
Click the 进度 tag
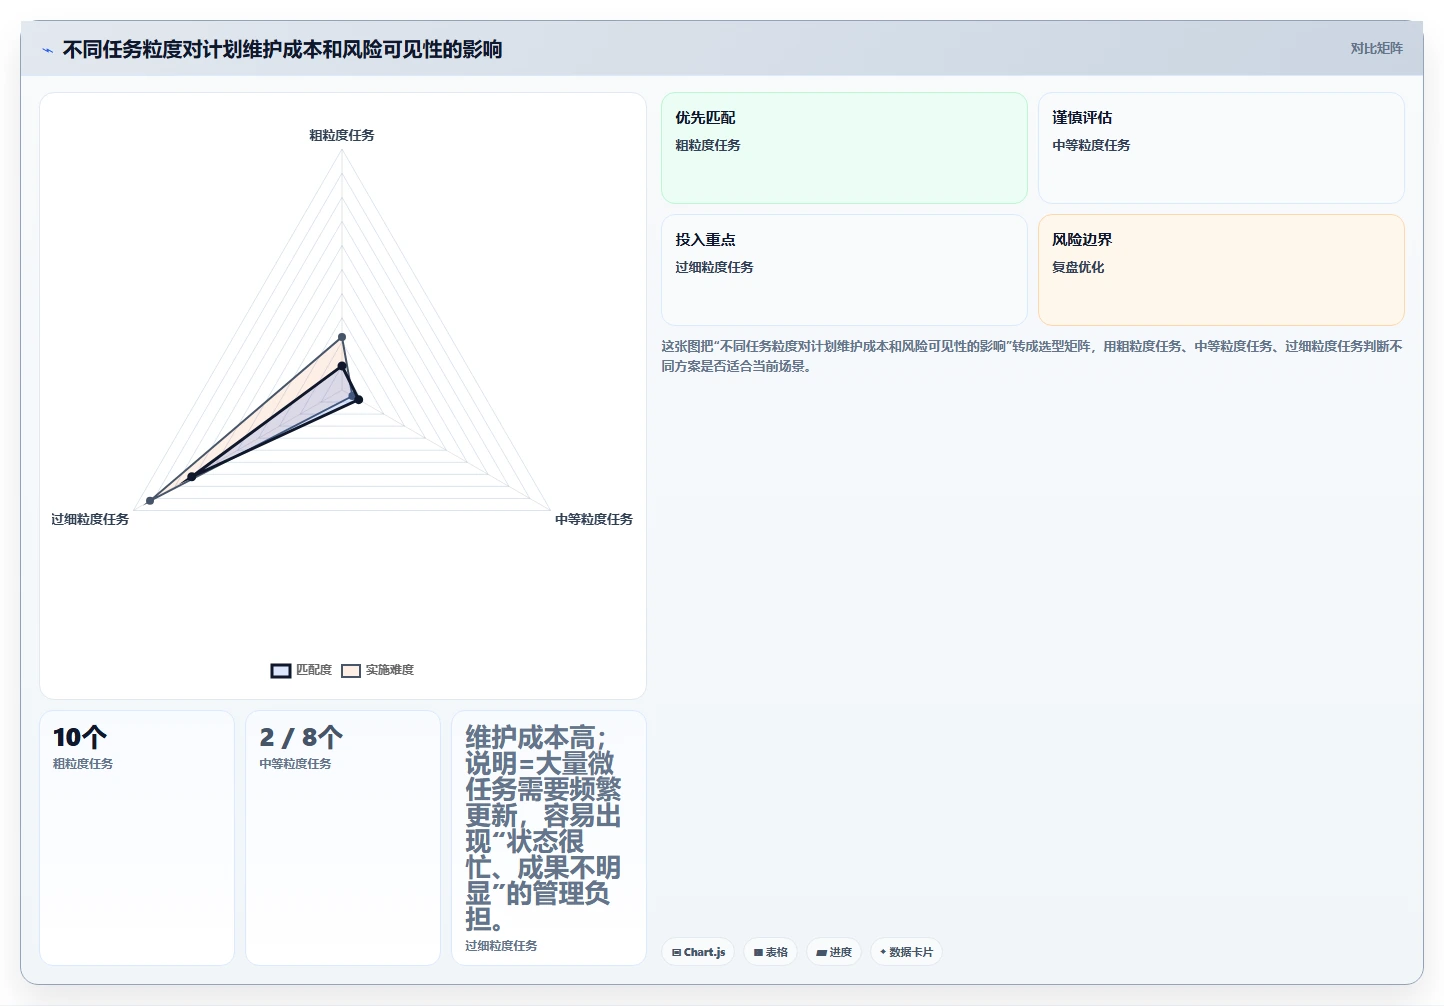[834, 952]
